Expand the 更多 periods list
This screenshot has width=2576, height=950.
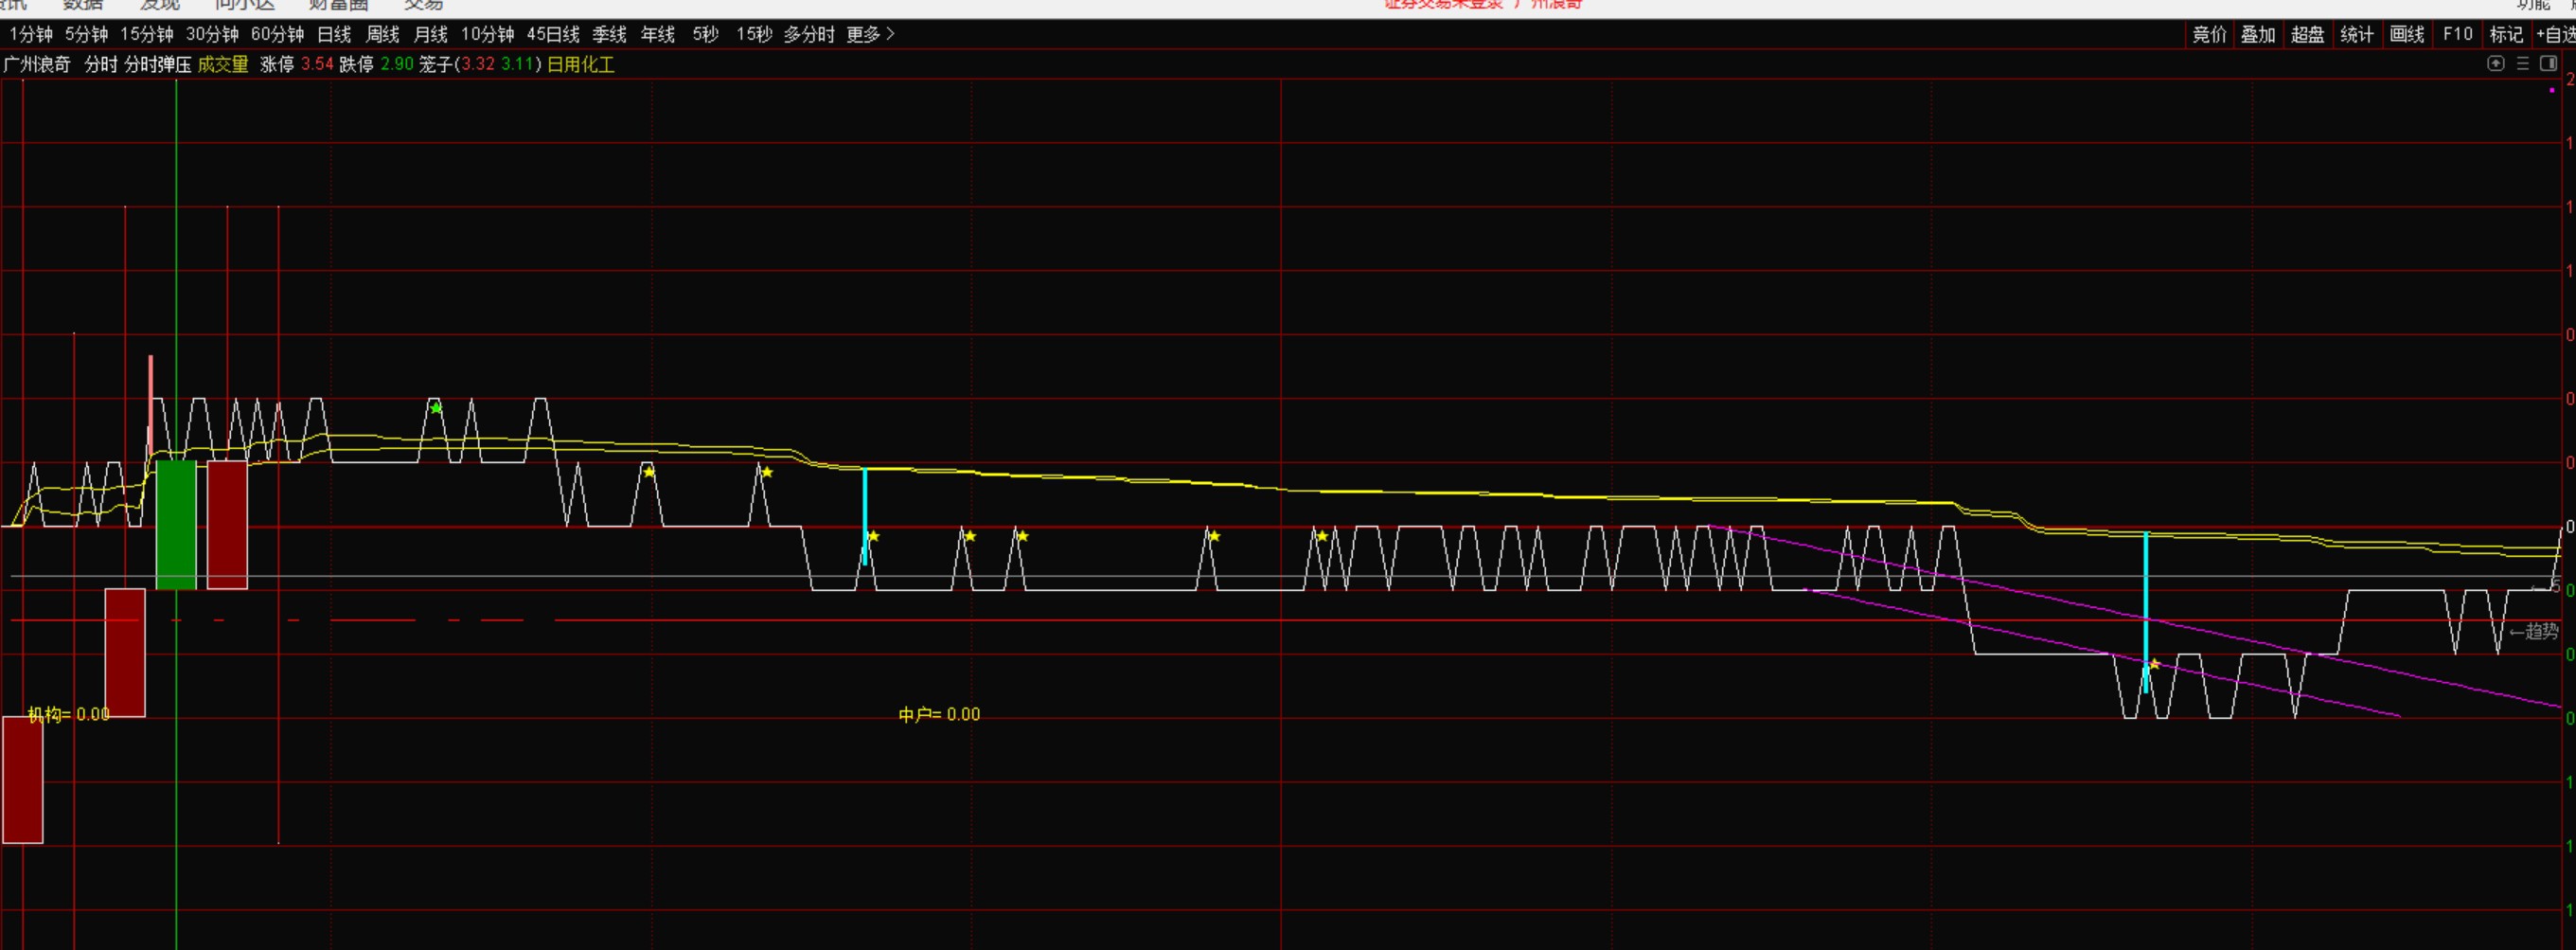[x=870, y=35]
